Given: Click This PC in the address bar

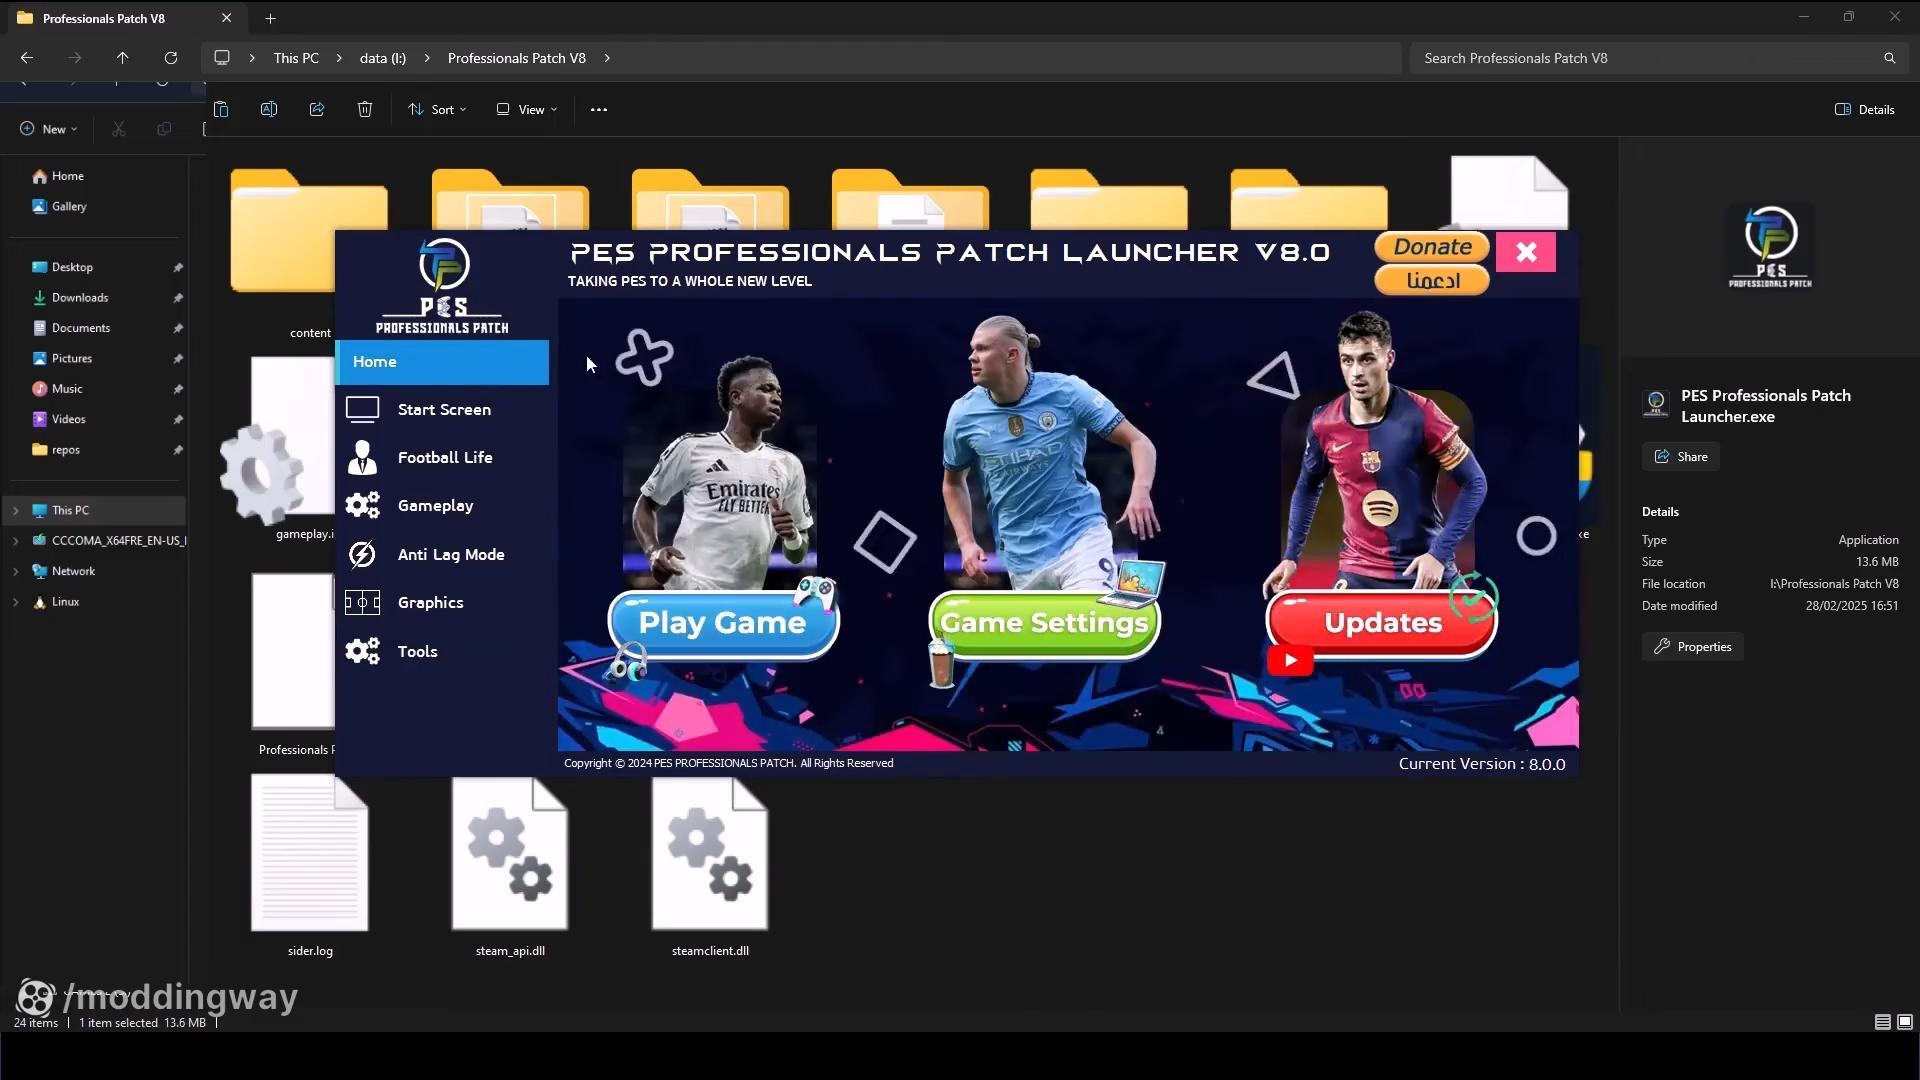Looking at the screenshot, I should pos(296,58).
